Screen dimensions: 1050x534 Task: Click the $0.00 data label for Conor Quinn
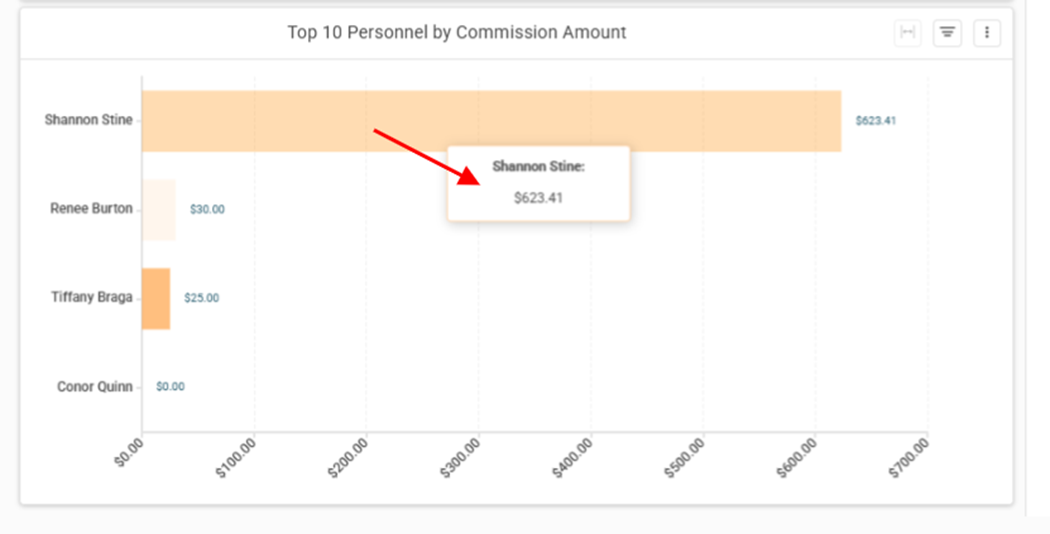[170, 387]
